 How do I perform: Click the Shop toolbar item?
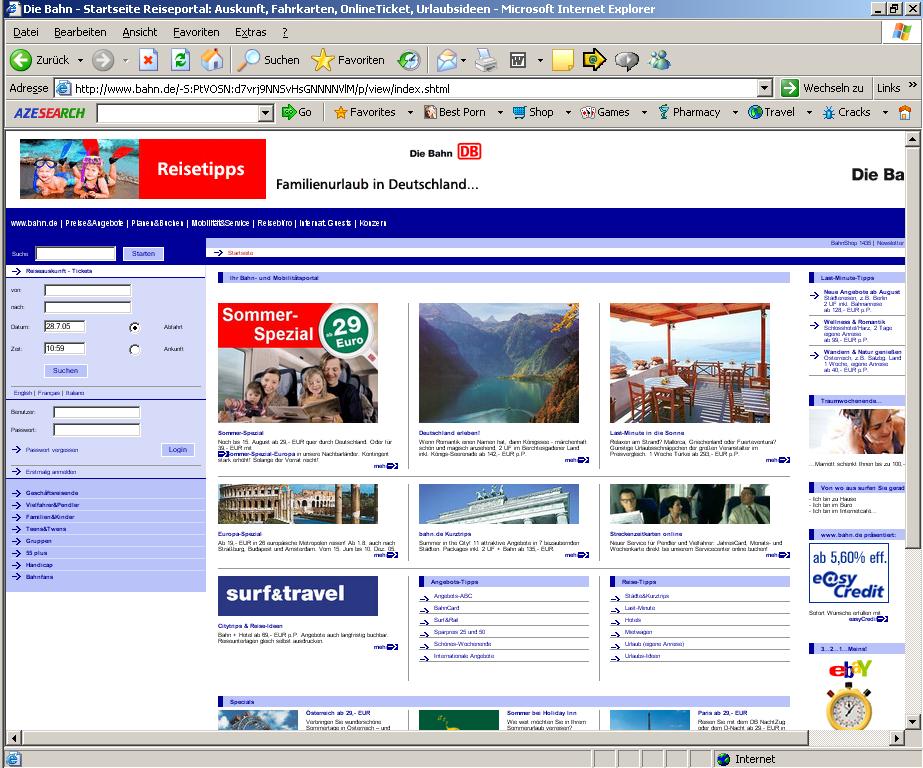[533, 112]
